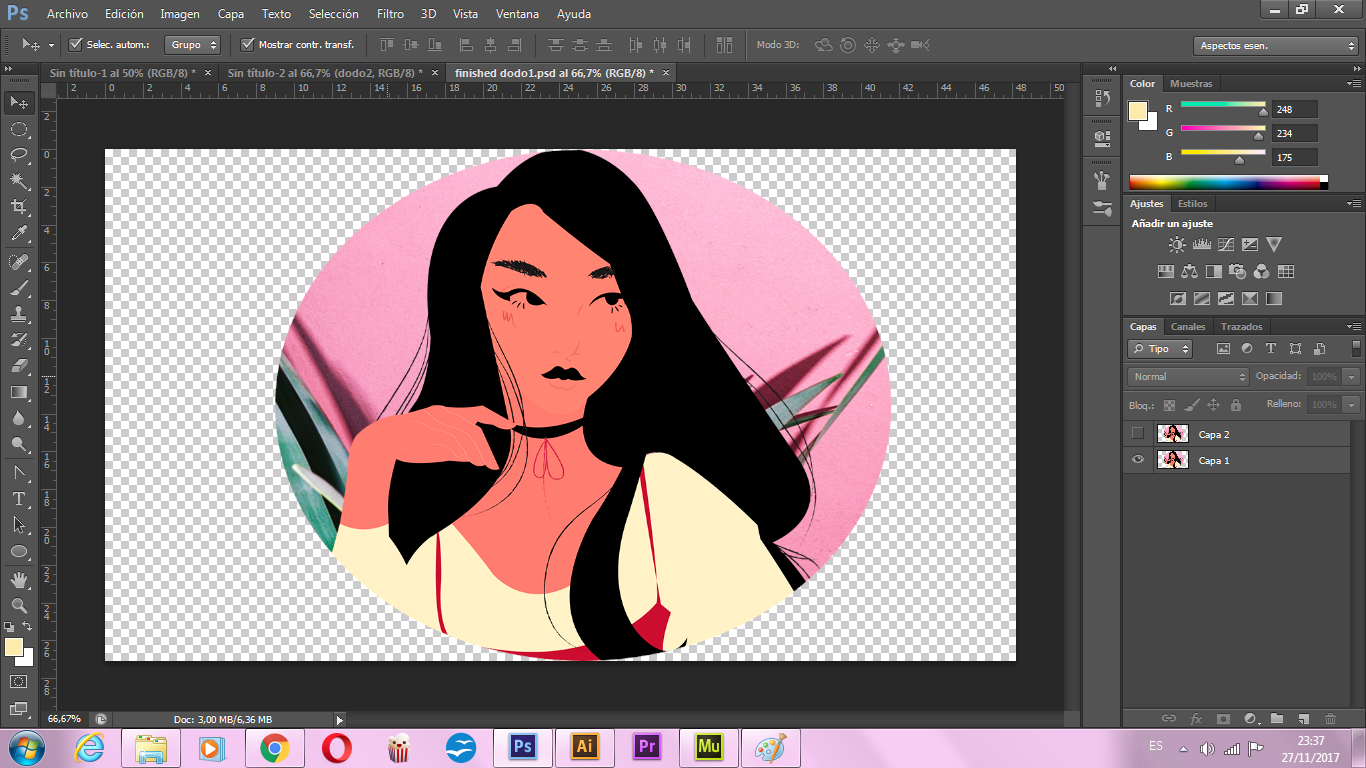Select the Blur tool
Screen dimensions: 1366x768
(x=19, y=418)
